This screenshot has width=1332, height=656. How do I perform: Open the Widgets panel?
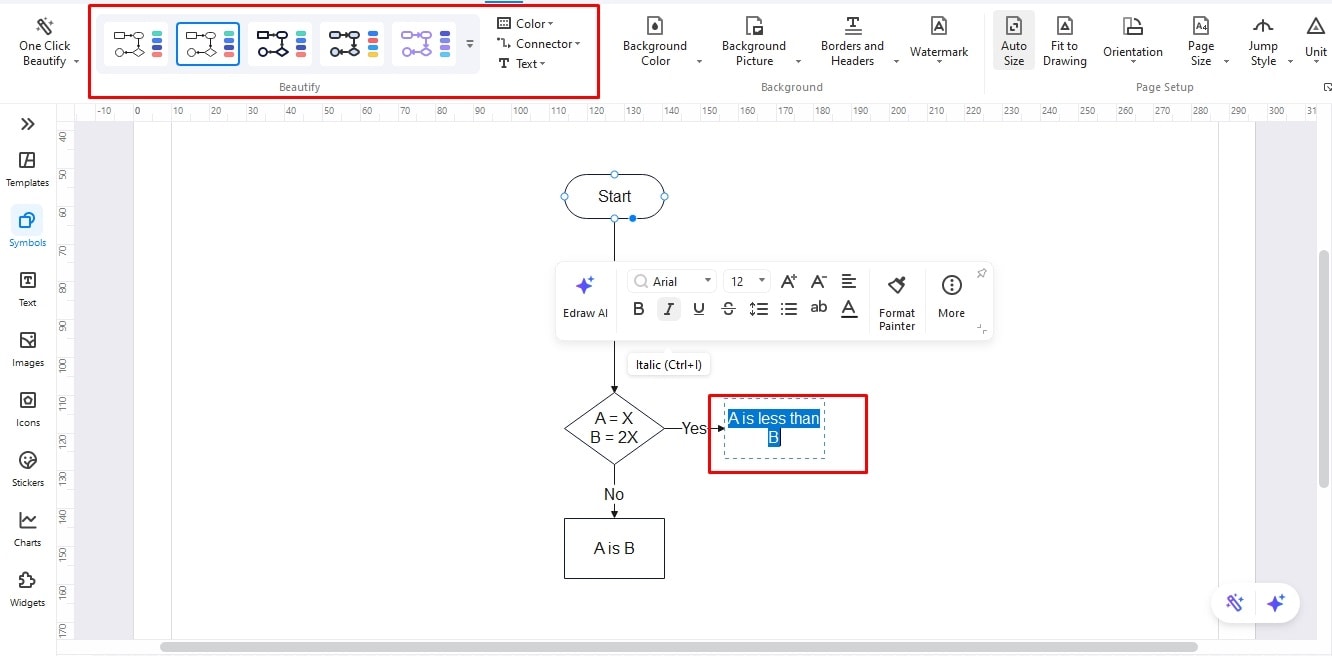click(x=28, y=588)
